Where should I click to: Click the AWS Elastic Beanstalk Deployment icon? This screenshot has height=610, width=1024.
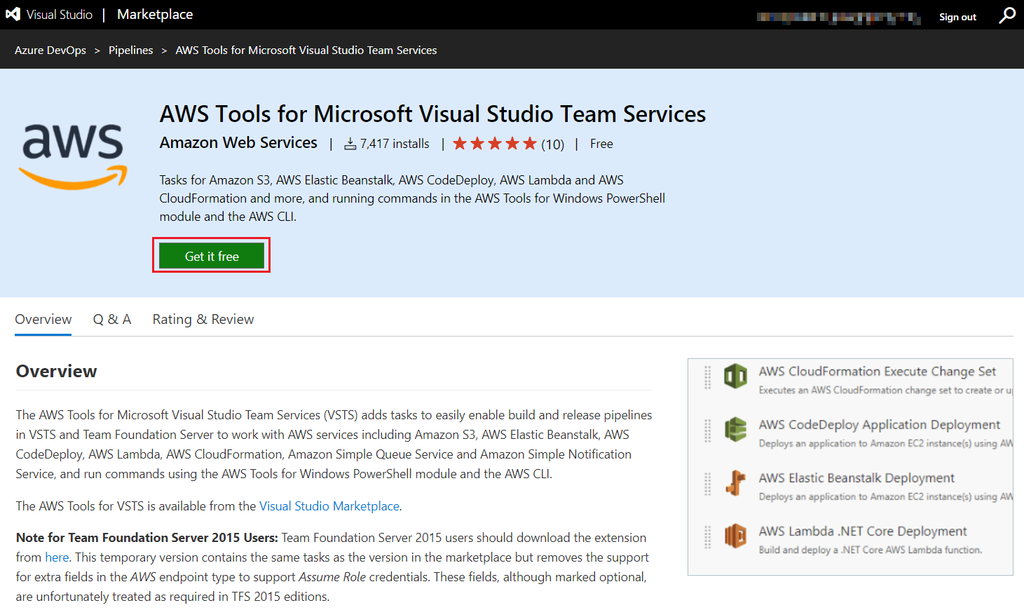pyautogui.click(x=735, y=483)
